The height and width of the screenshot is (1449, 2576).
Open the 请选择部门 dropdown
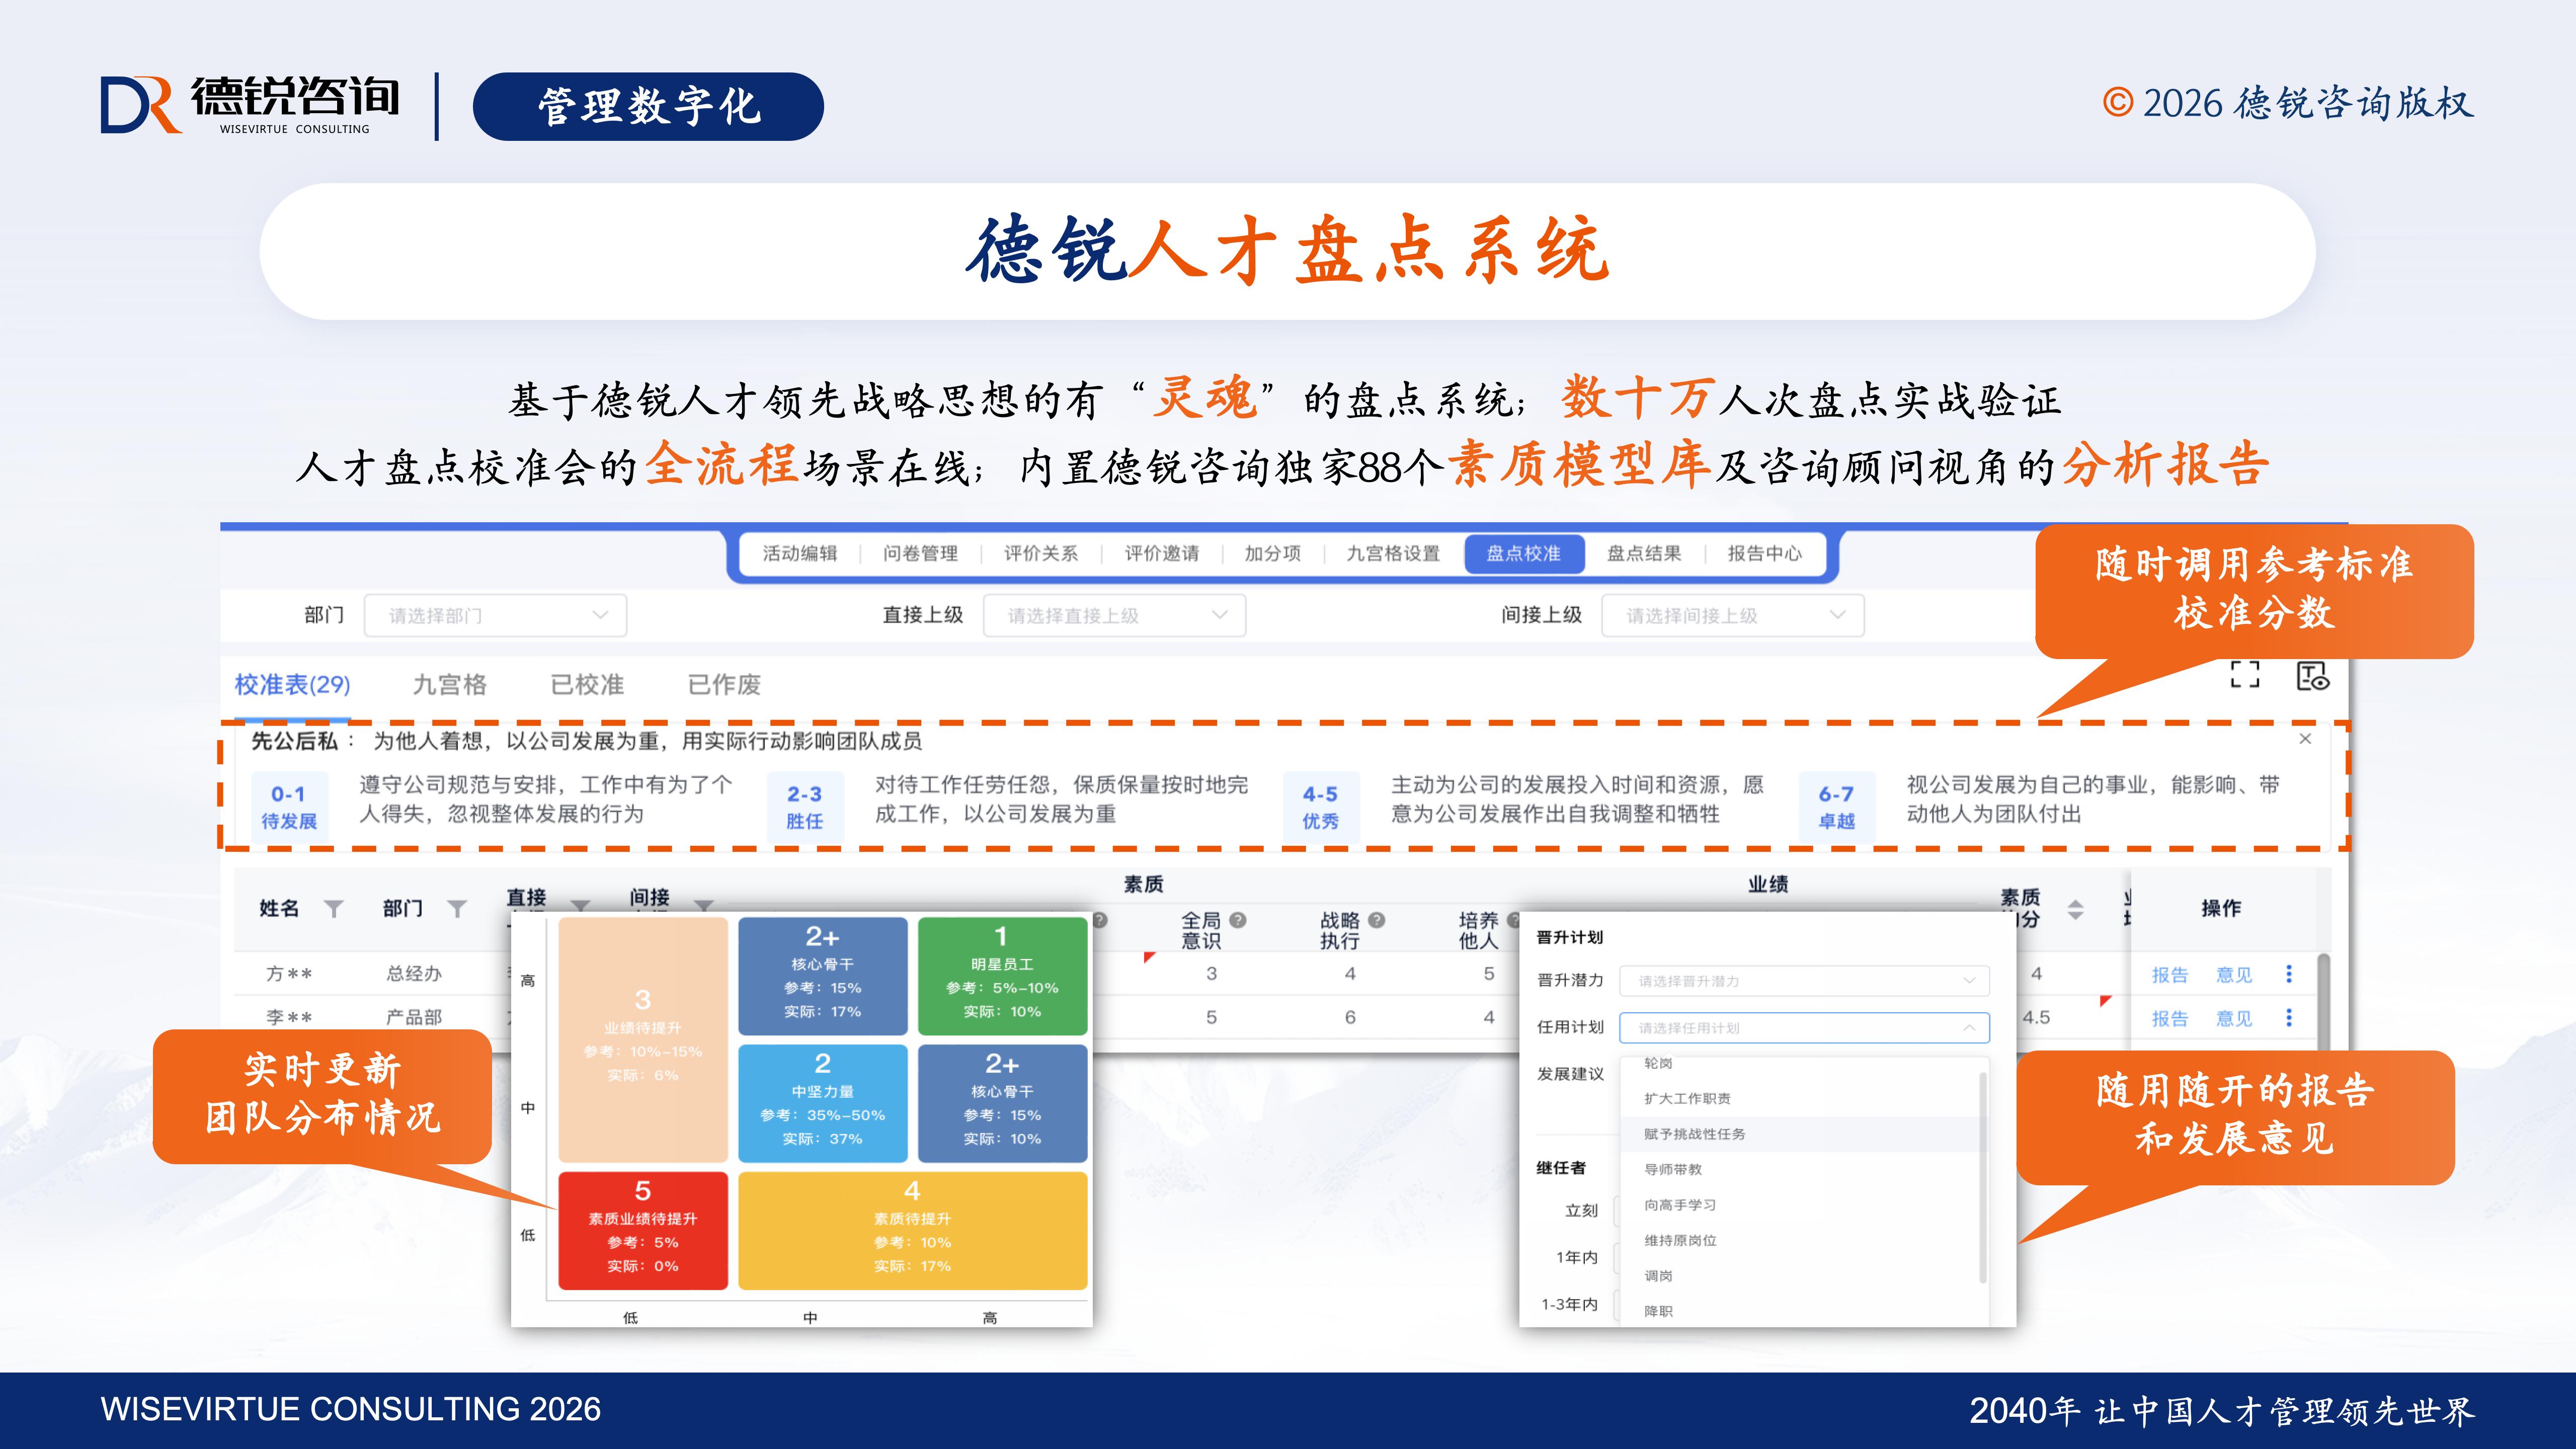coord(495,615)
